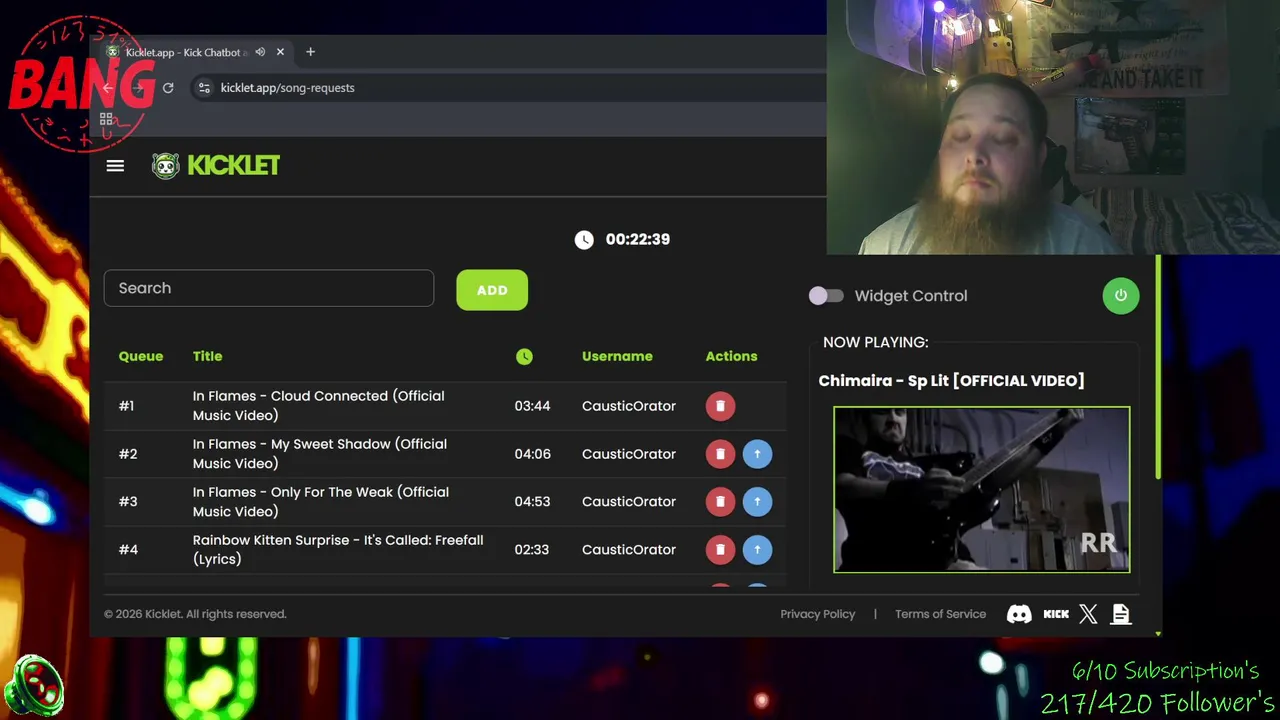1280x720 pixels.
Task: Click the Chimaira now playing video thumbnail
Action: [x=982, y=489]
